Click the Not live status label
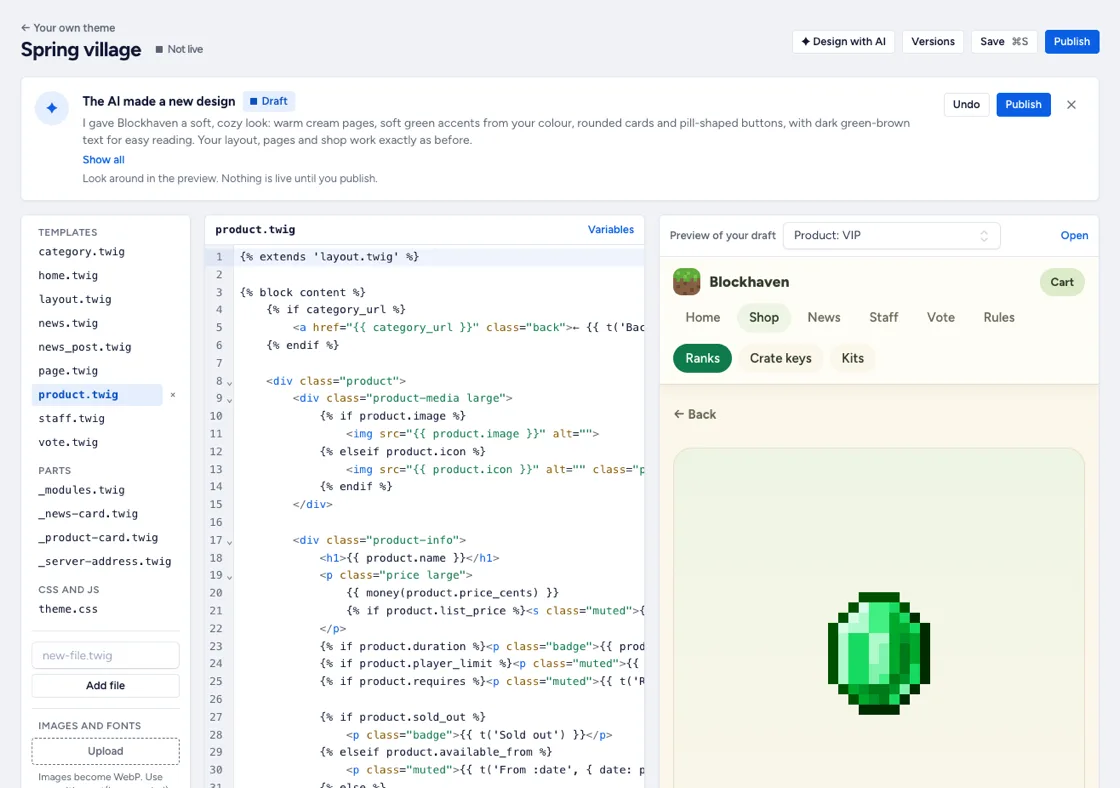The width and height of the screenshot is (1120, 788). (179, 49)
